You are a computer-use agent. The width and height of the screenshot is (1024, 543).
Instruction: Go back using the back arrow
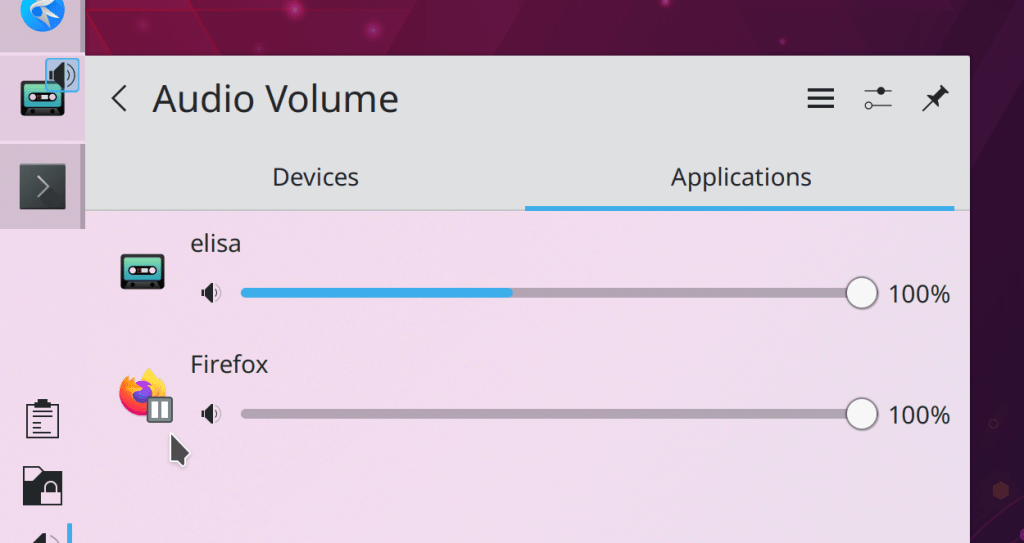(120, 99)
